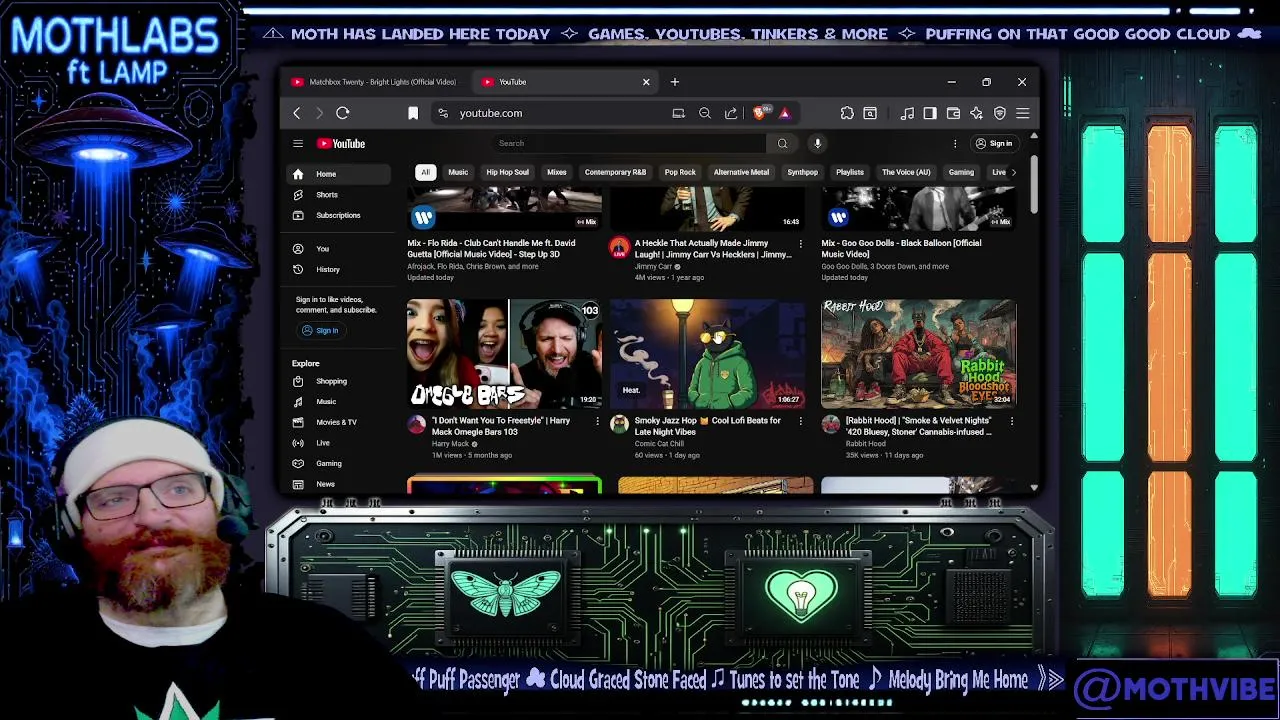
Task: Switch to Matchbox Twenty - Bright Lights tab
Action: click(374, 82)
